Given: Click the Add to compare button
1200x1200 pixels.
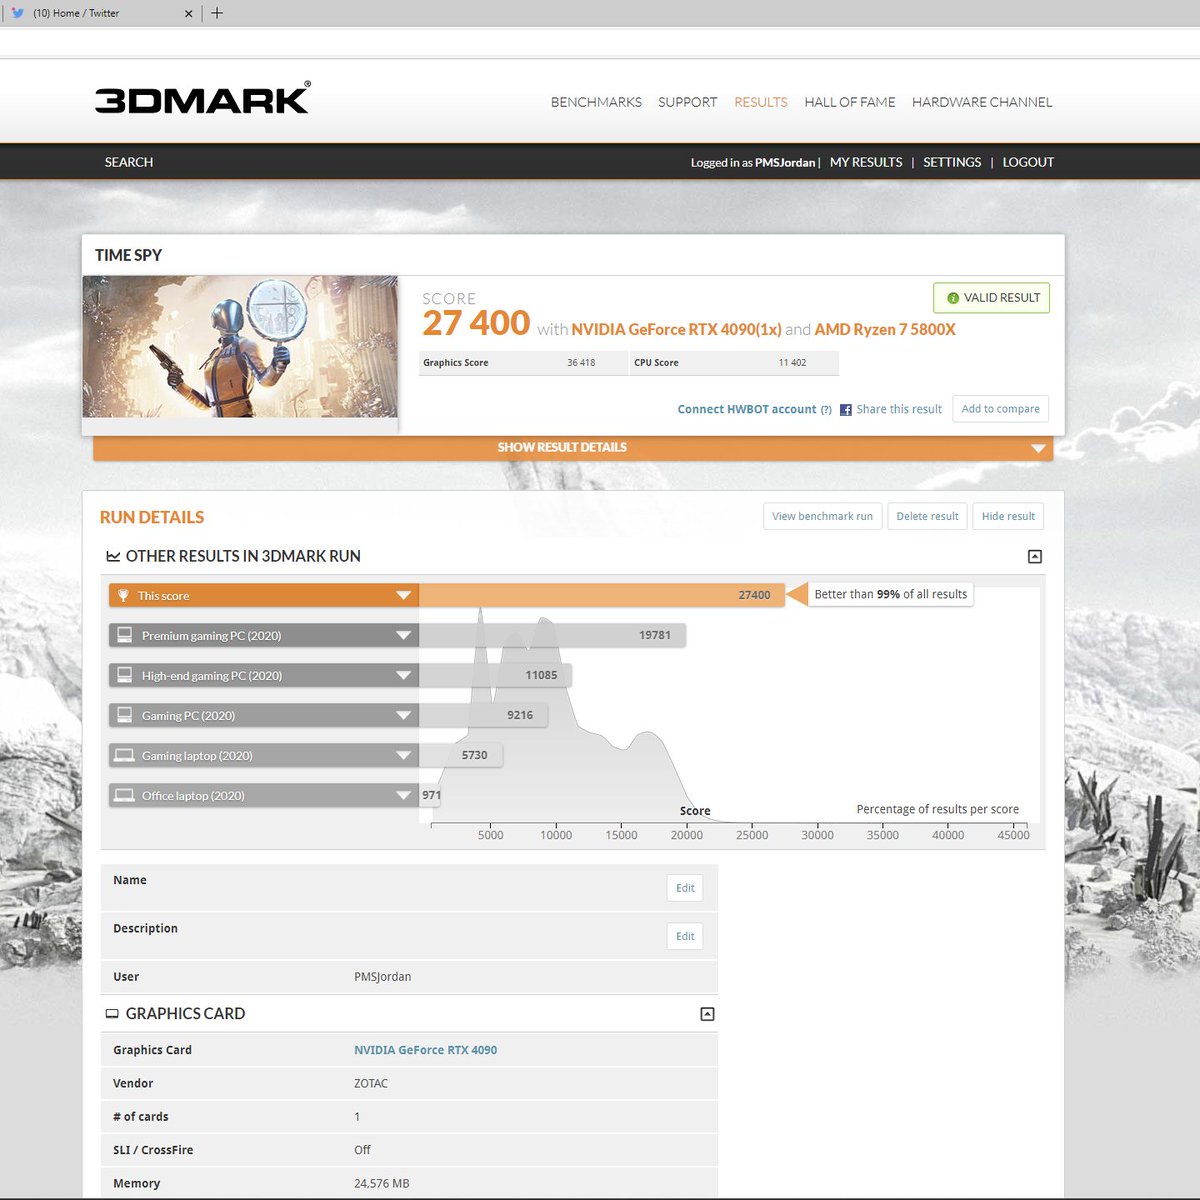Looking at the screenshot, I should coord(1000,409).
